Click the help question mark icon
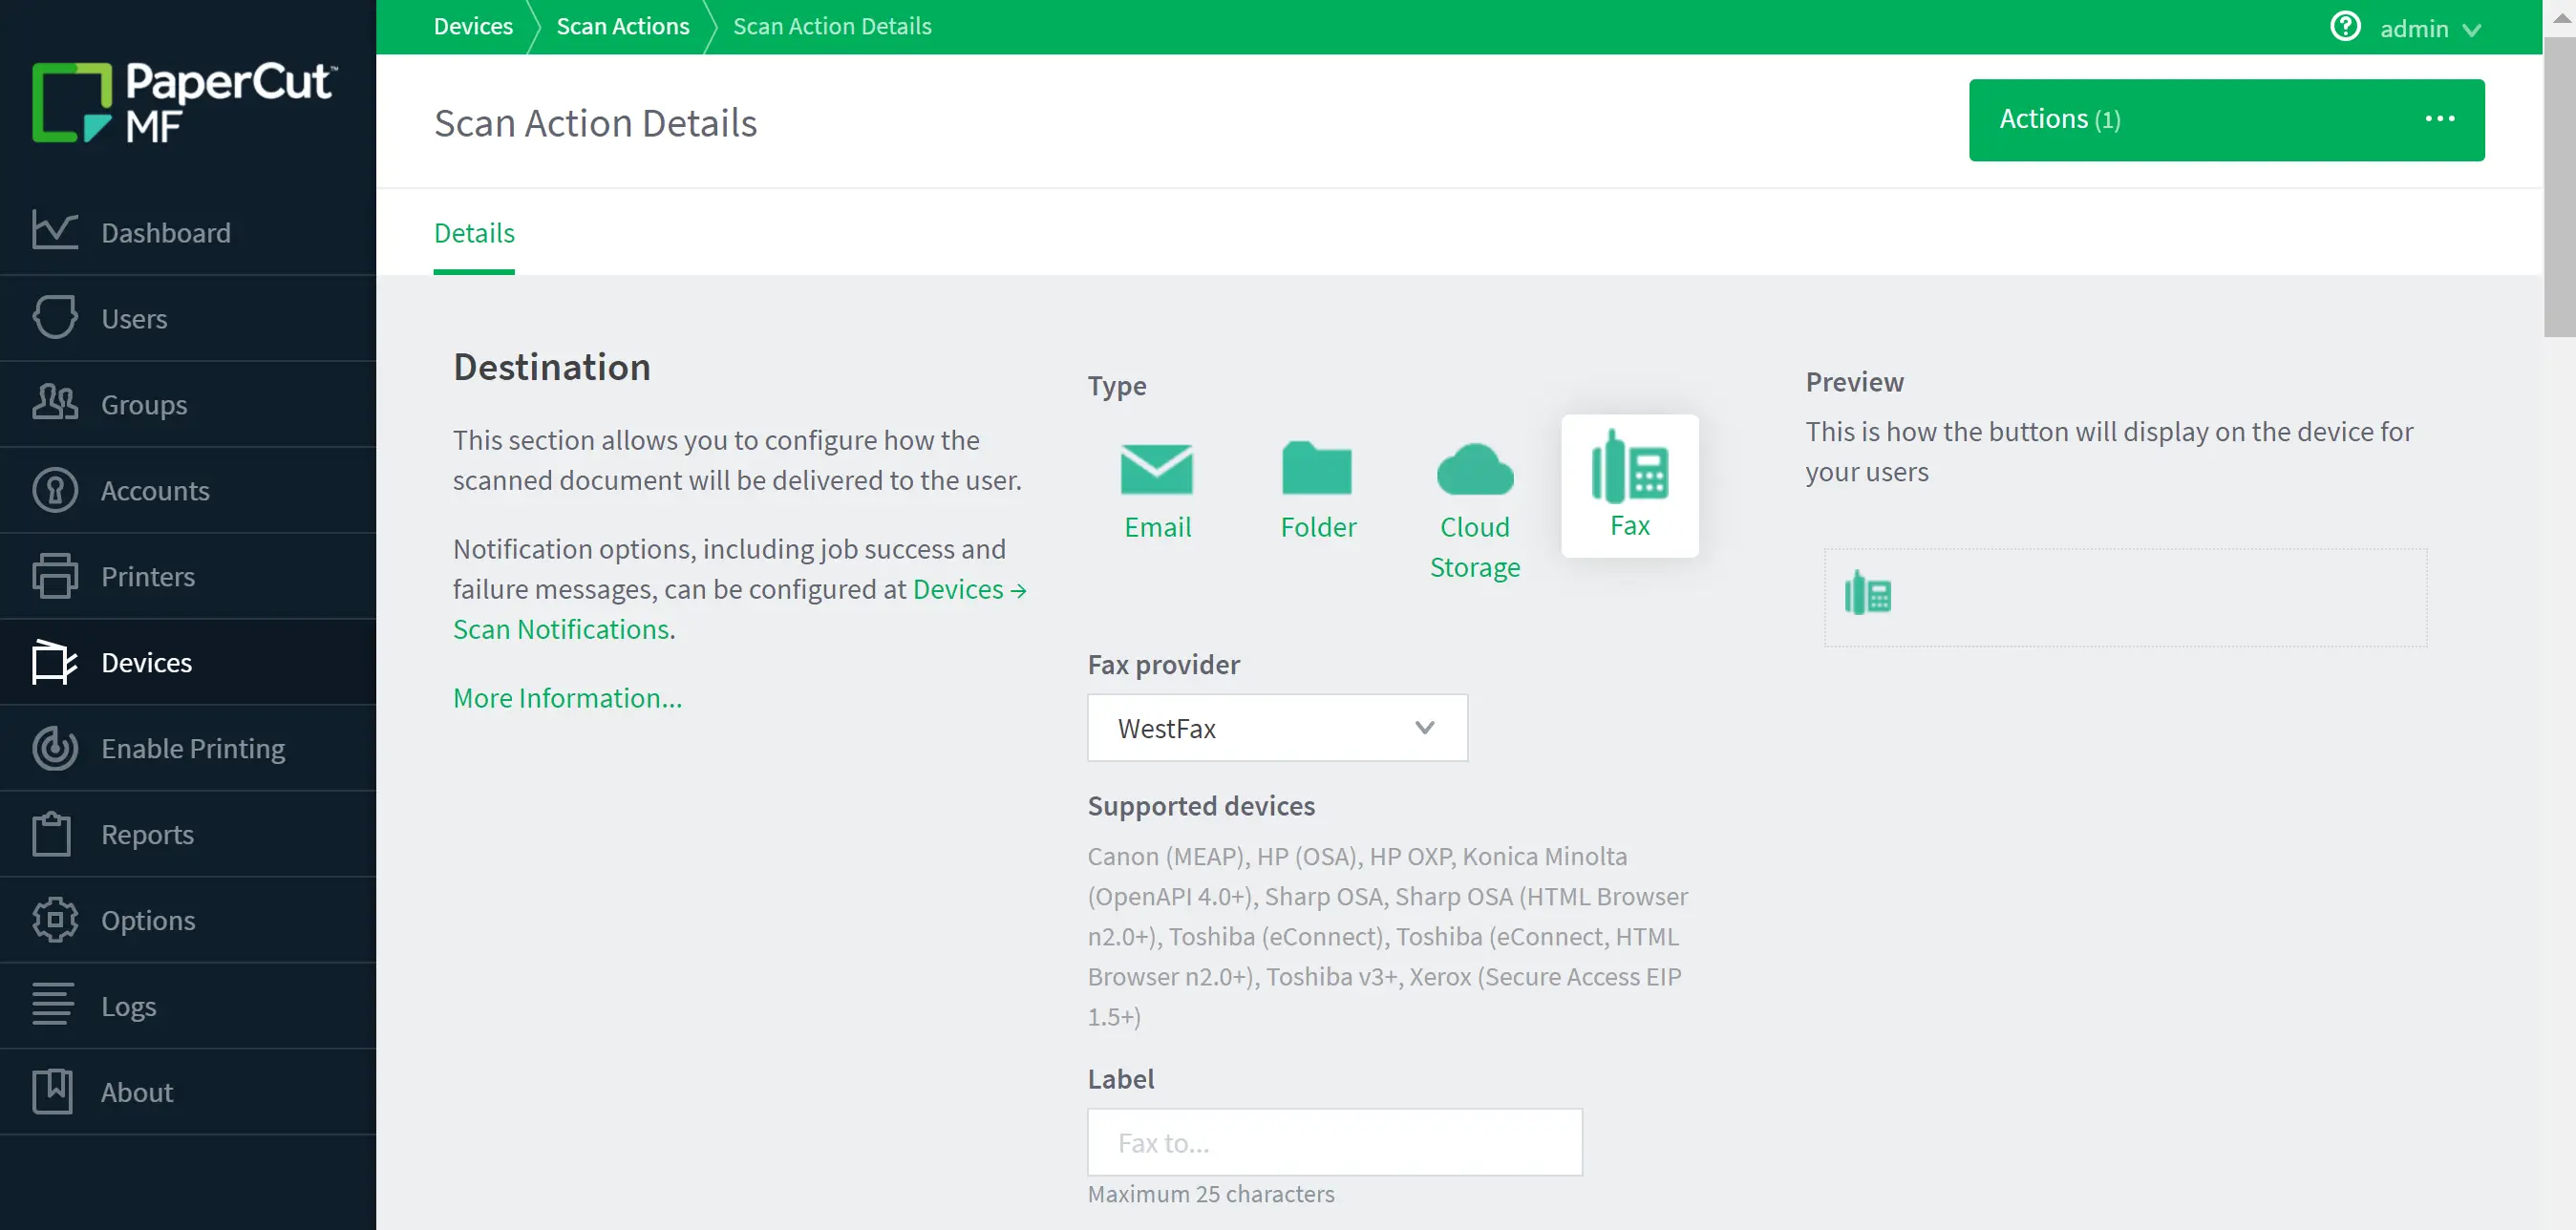 click(x=2344, y=27)
